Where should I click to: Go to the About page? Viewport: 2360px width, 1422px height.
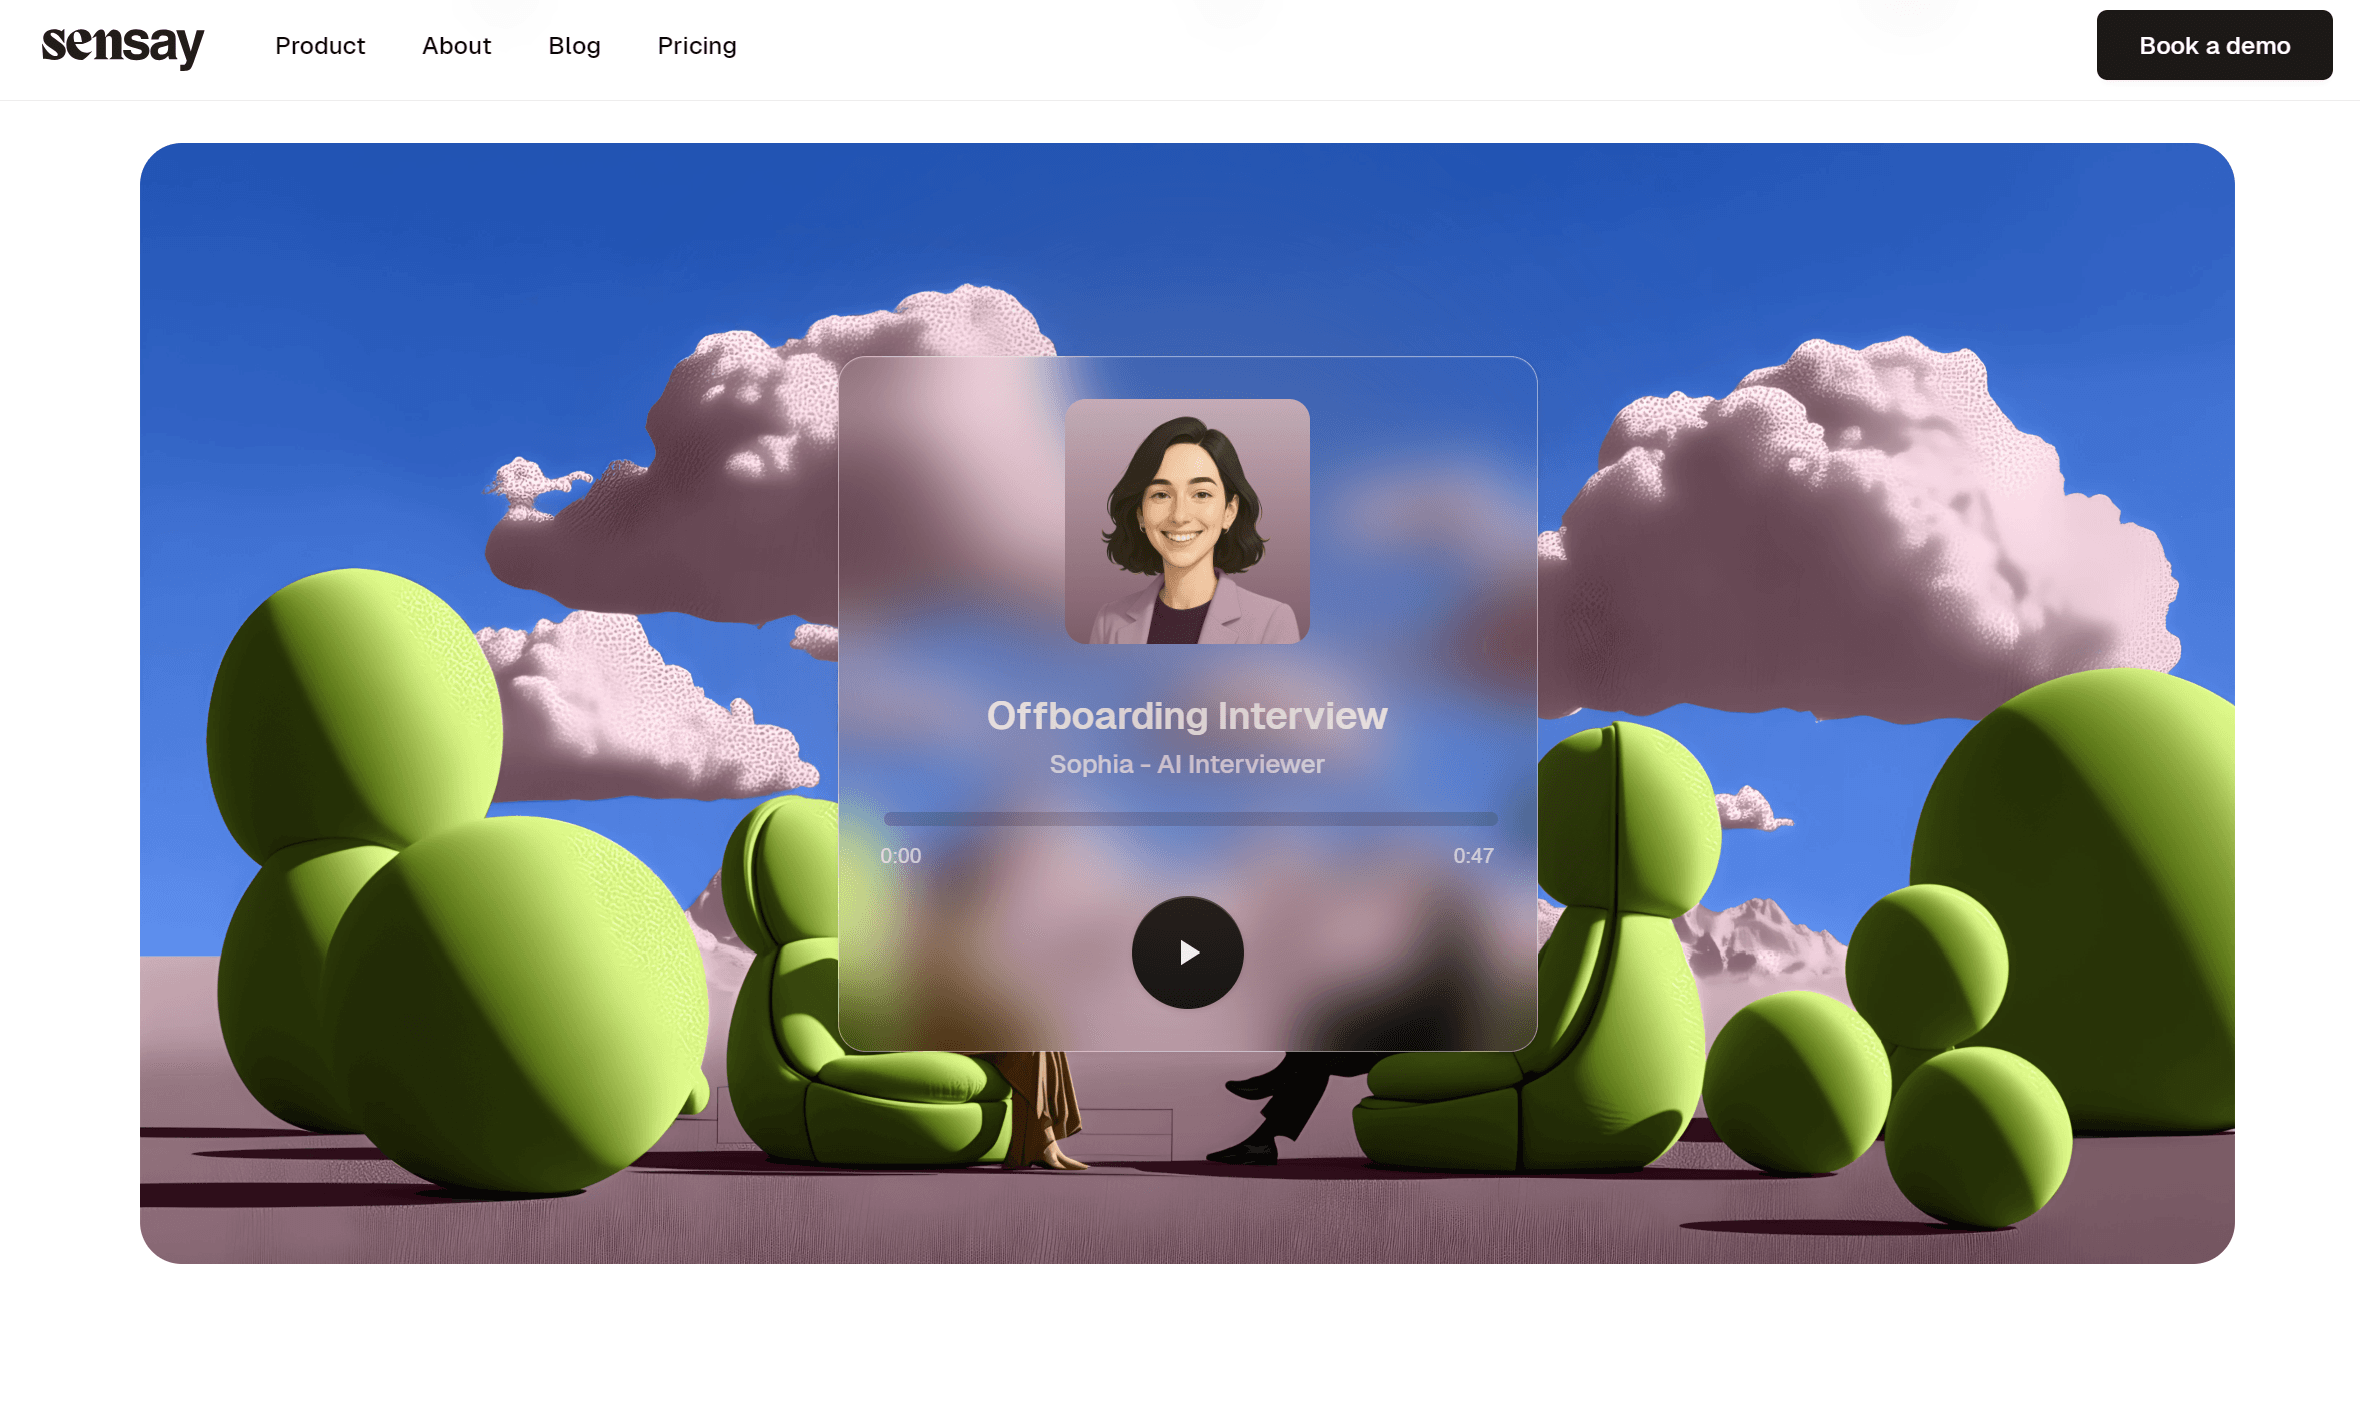tap(456, 46)
